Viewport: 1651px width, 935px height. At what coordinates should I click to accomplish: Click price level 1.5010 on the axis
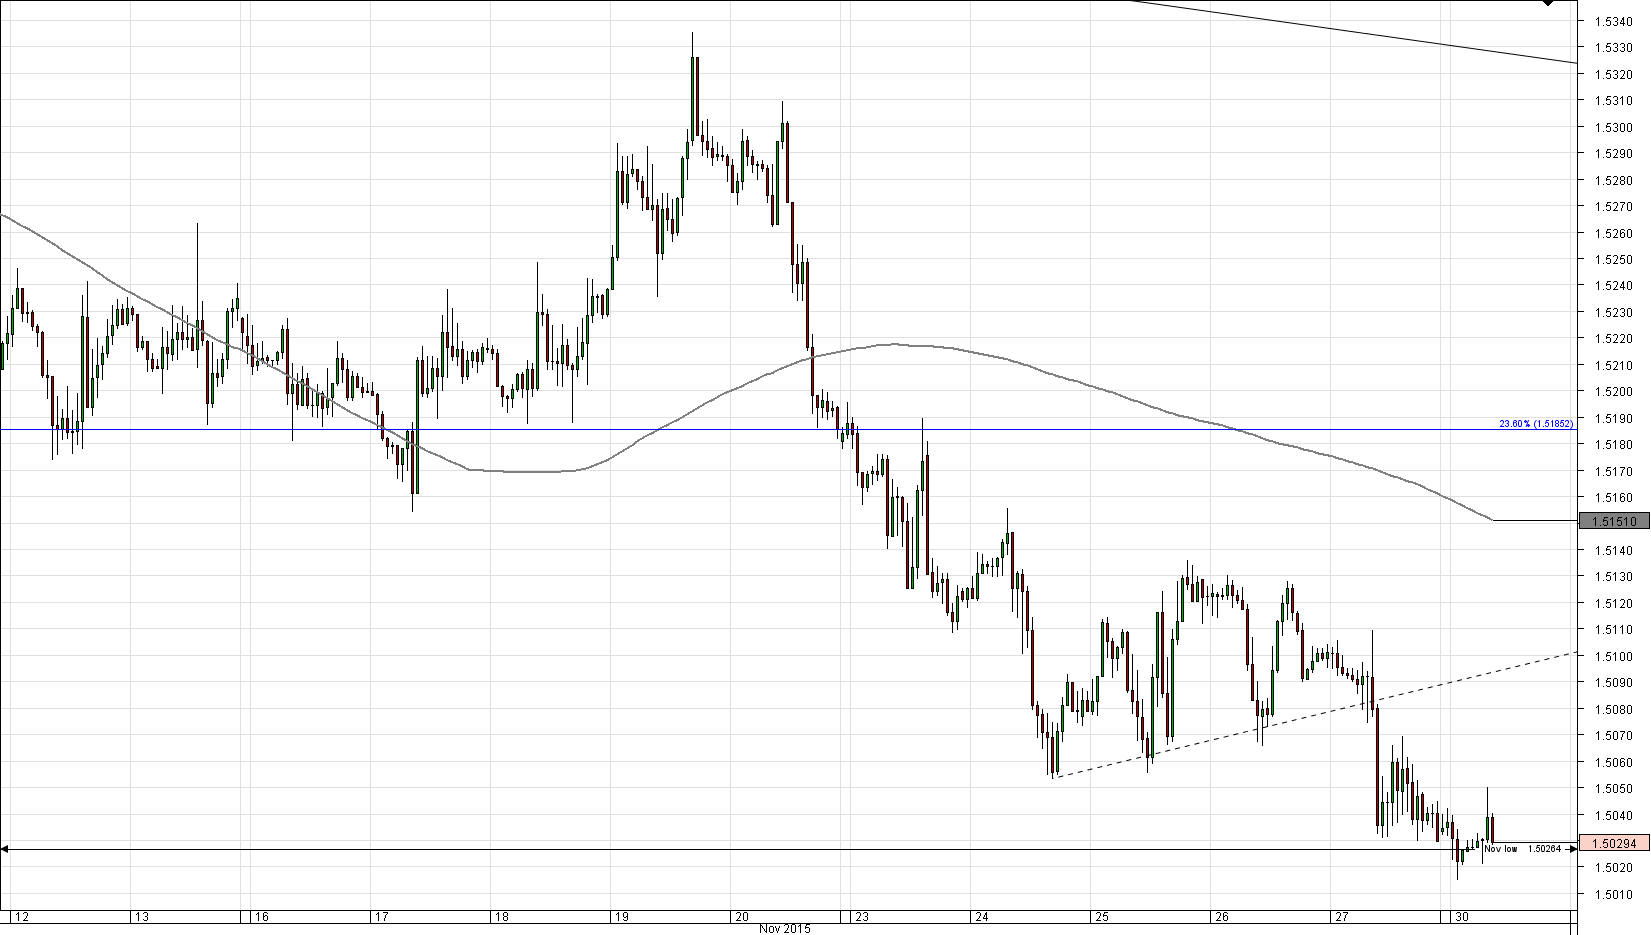(x=1615, y=895)
